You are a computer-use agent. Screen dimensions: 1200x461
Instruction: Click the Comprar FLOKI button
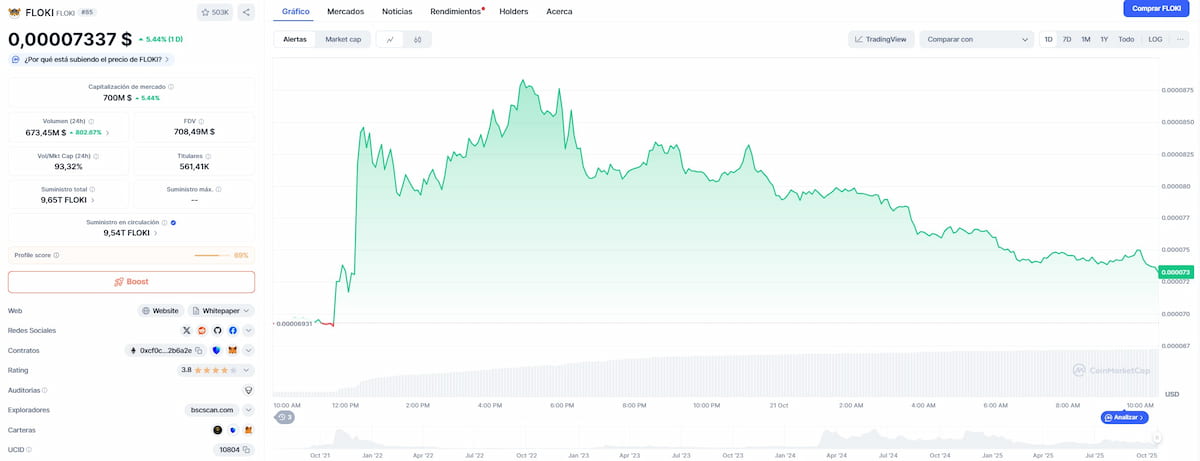point(1158,9)
